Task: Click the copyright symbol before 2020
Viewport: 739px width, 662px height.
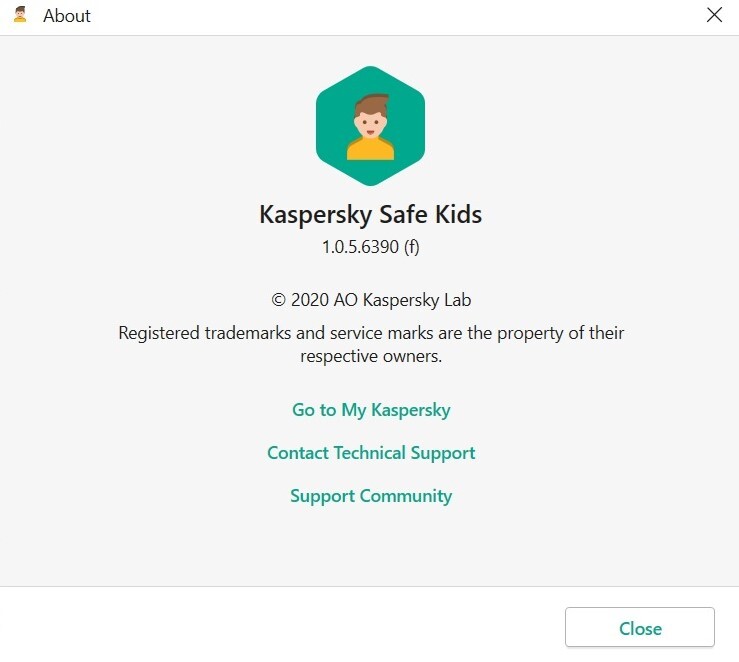Action: click(279, 300)
